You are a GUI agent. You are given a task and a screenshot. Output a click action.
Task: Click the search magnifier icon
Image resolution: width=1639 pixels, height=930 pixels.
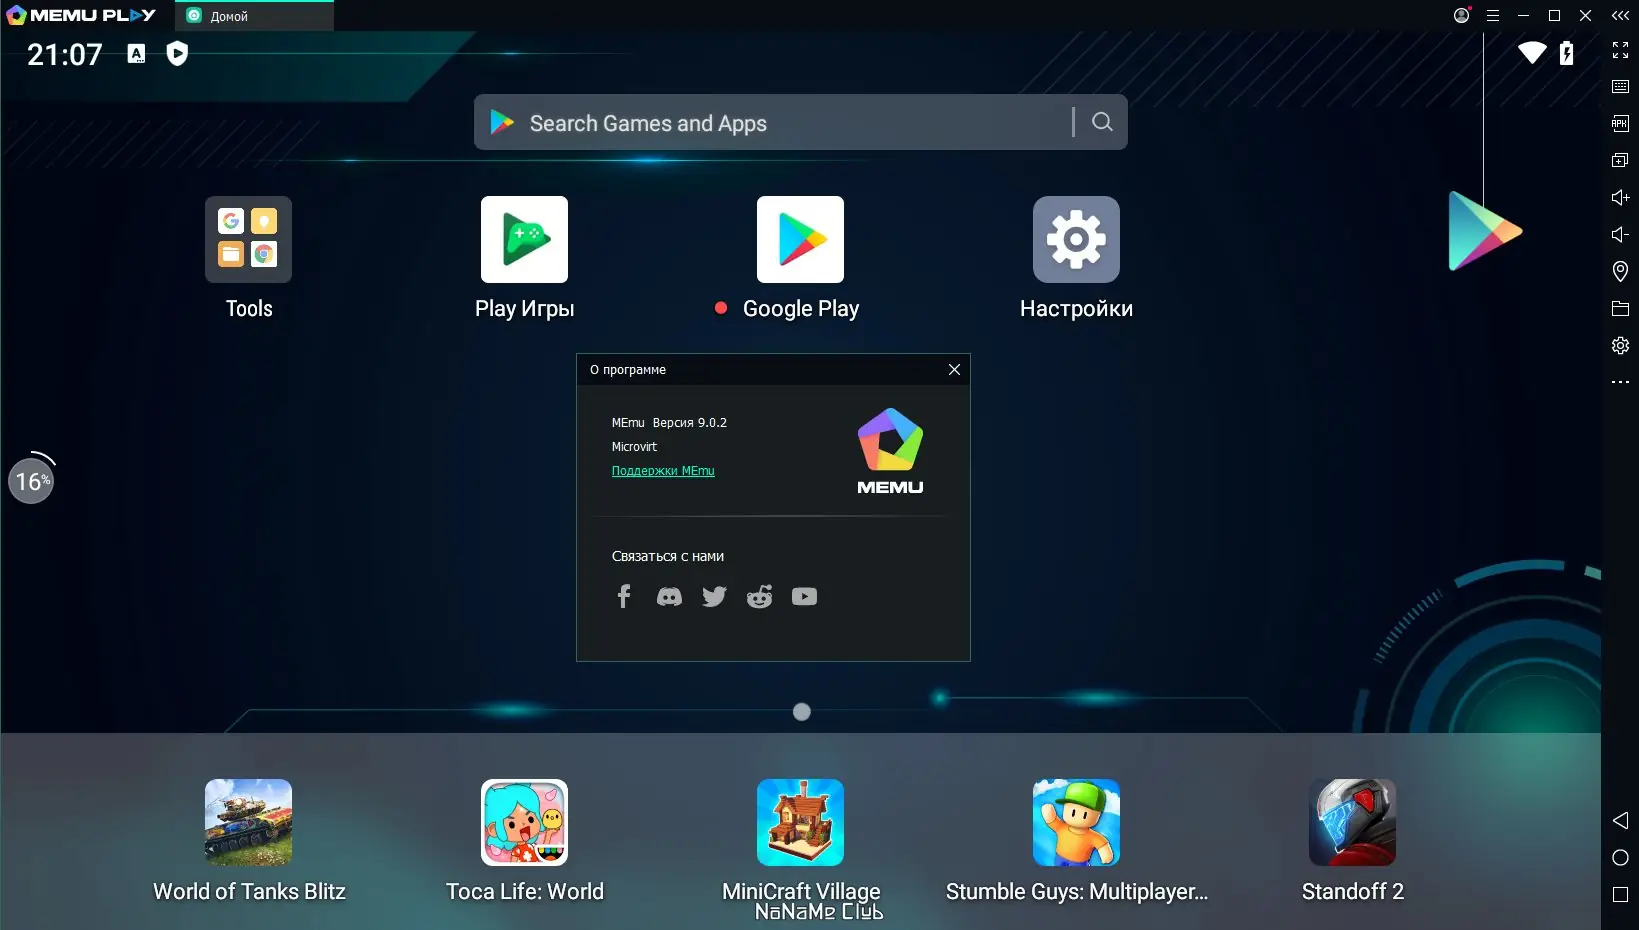pos(1102,122)
